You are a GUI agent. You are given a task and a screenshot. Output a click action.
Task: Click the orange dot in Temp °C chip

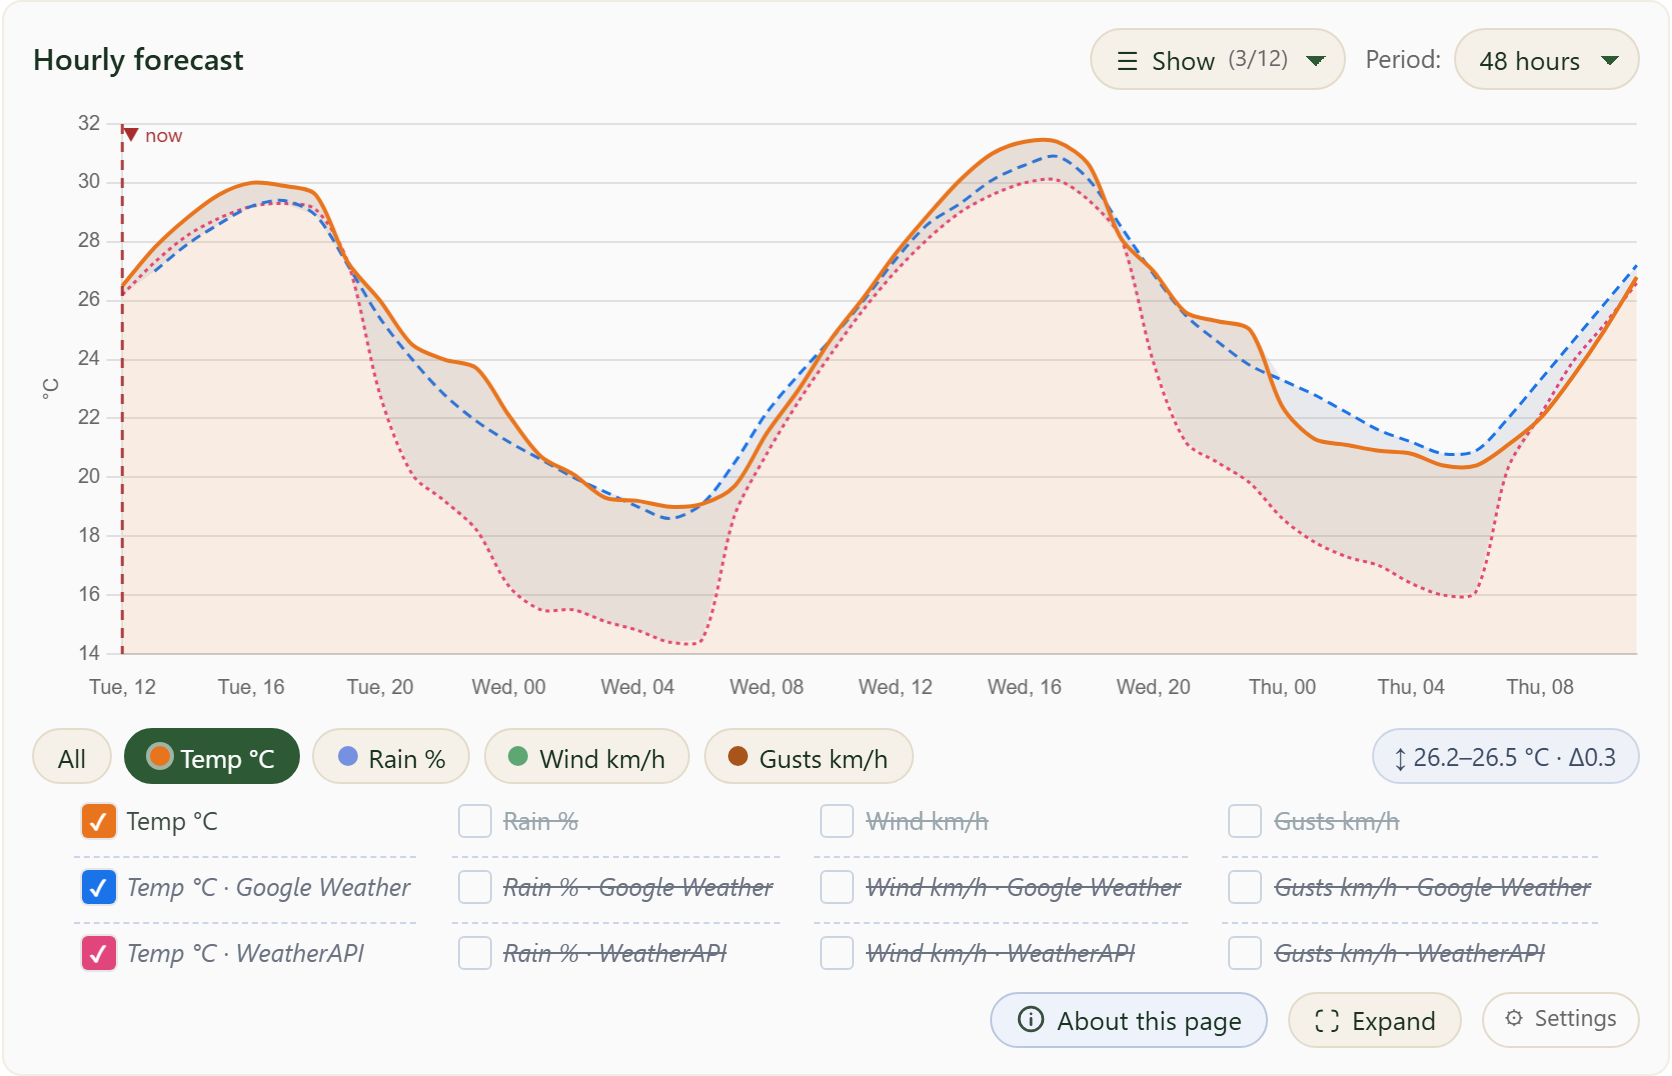160,756
